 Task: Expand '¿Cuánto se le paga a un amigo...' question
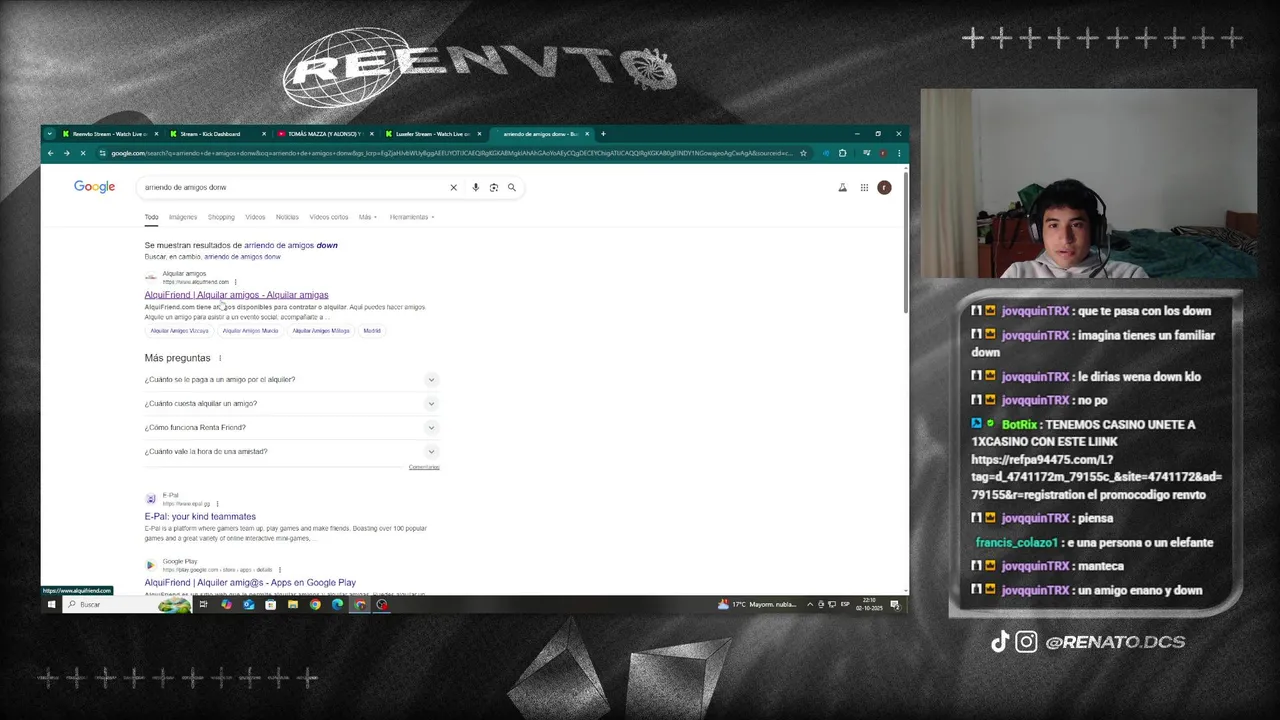(291, 380)
